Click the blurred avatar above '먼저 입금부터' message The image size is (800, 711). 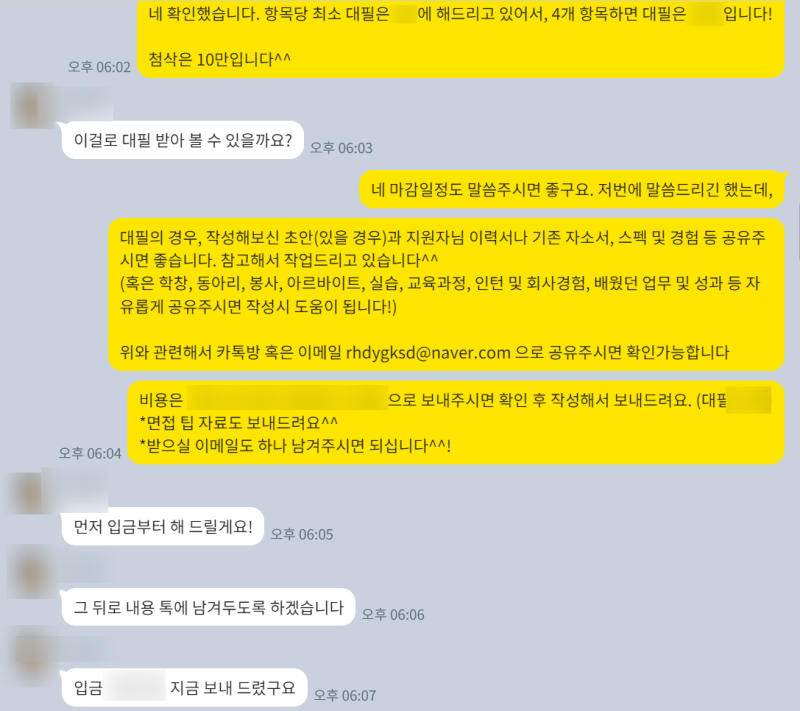pos(26,493)
